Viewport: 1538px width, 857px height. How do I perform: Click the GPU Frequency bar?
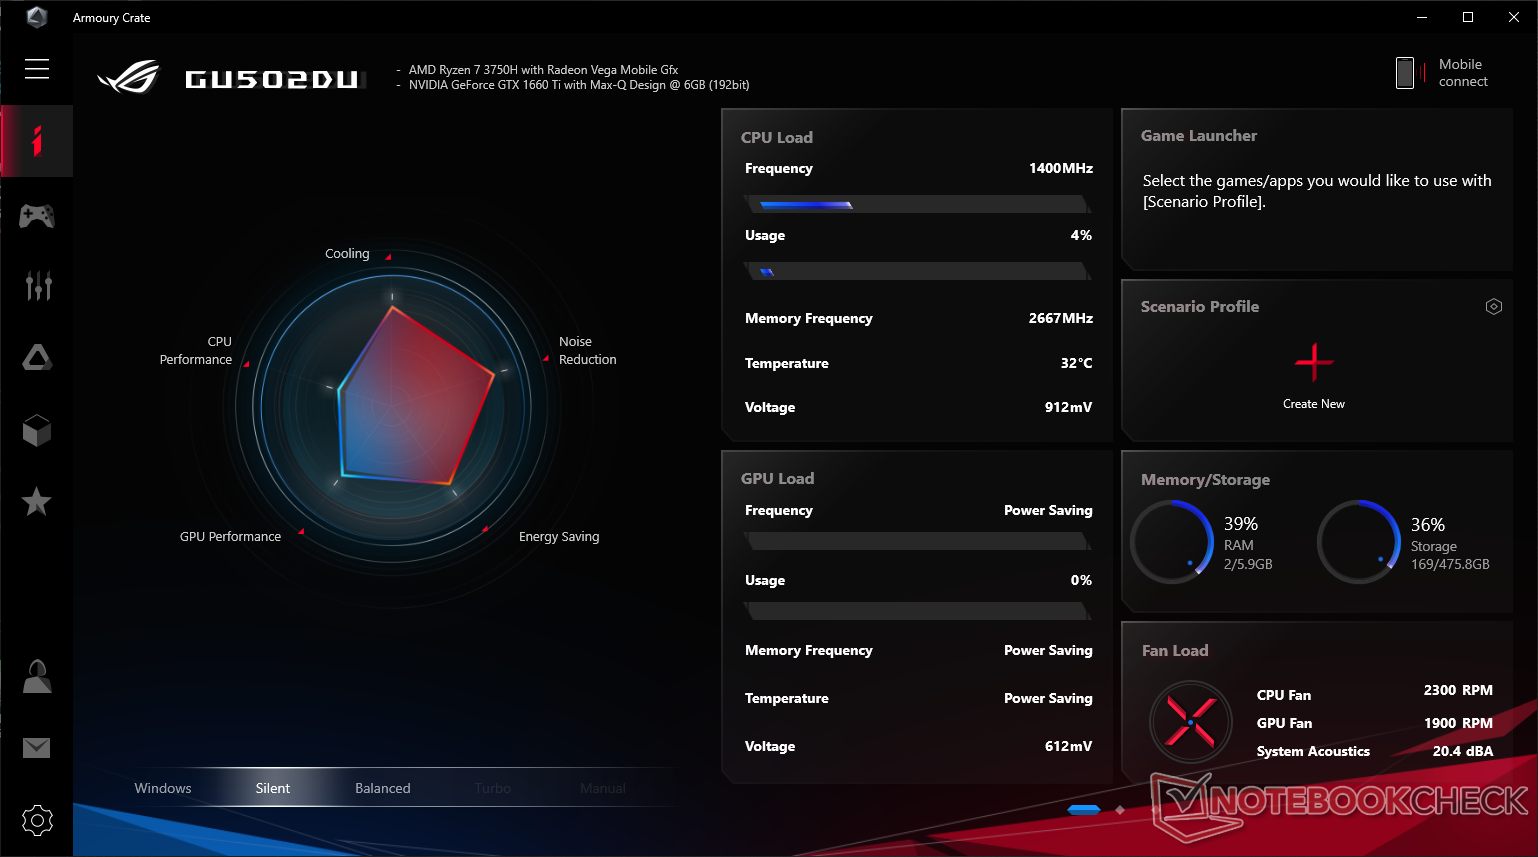coord(918,541)
